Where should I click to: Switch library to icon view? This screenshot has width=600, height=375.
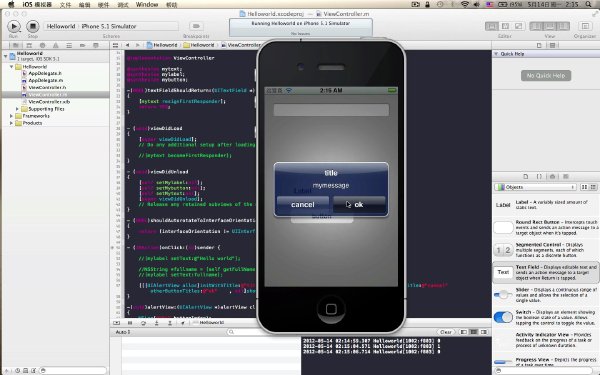[x=584, y=187]
